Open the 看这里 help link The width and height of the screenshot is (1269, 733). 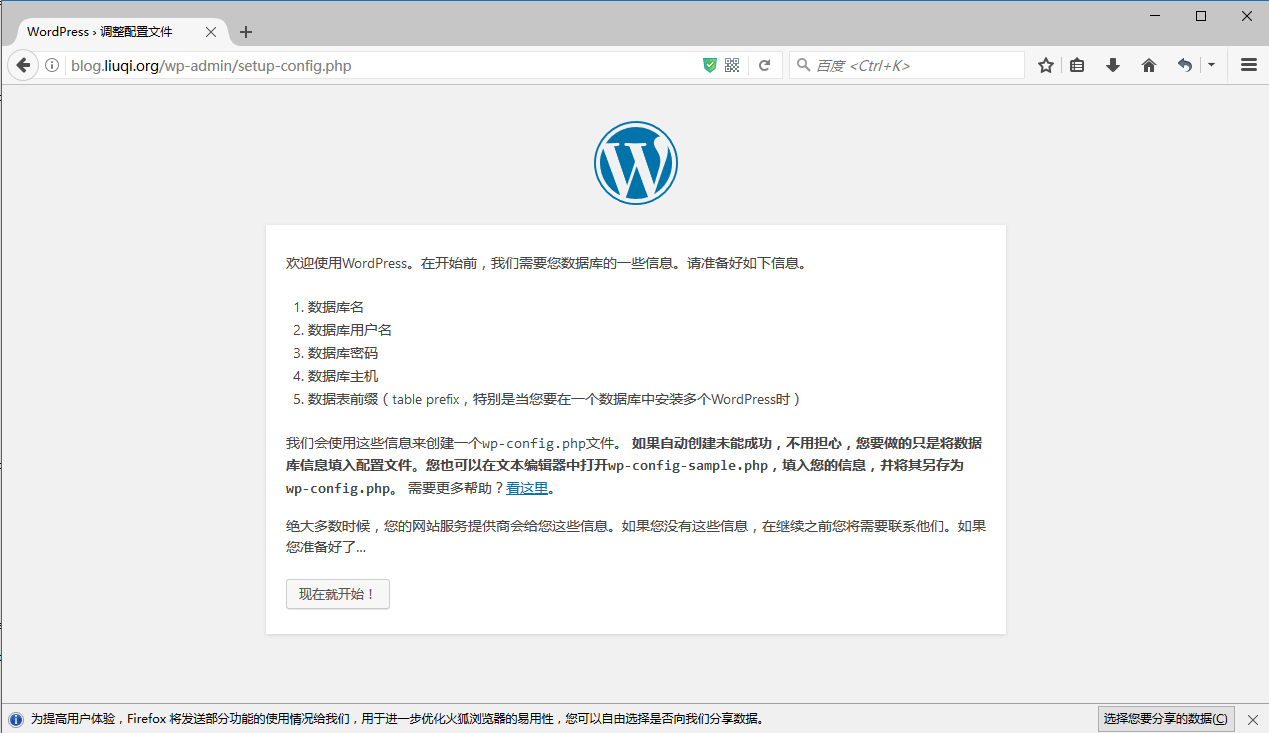click(x=527, y=489)
